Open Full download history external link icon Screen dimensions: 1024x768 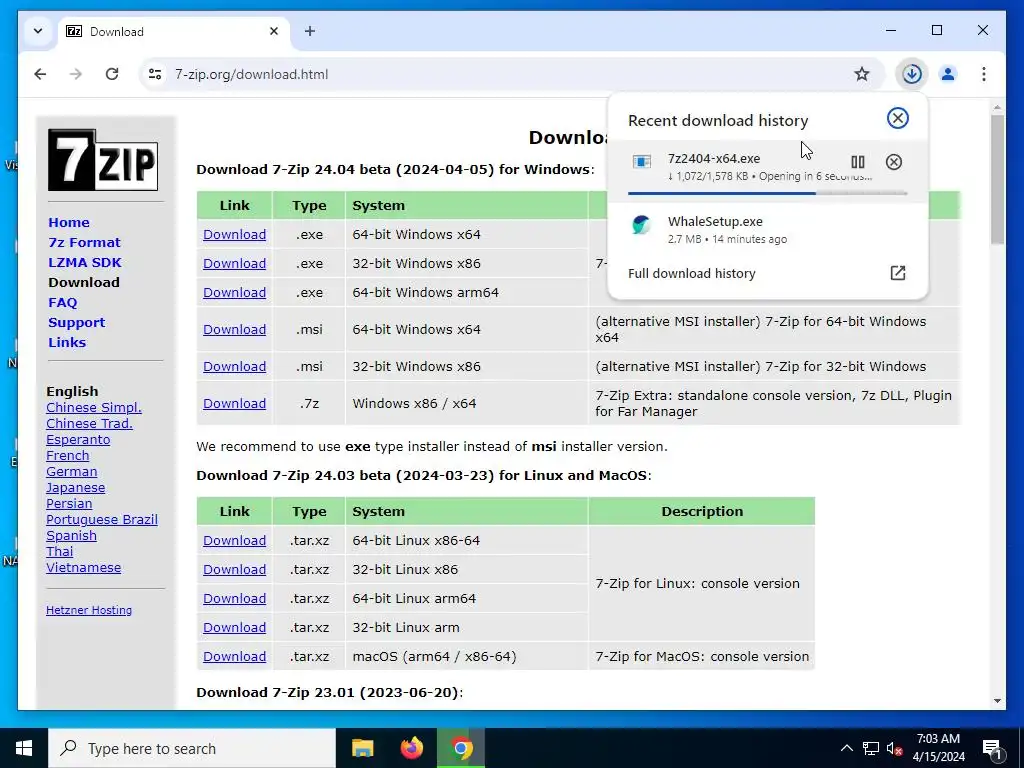pyautogui.click(x=898, y=273)
